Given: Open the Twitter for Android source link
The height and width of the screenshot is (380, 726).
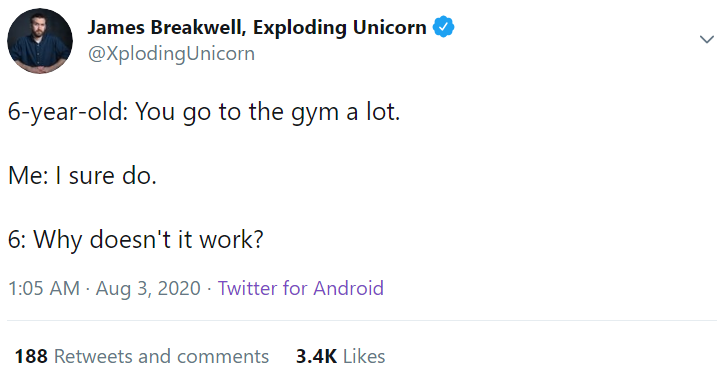Looking at the screenshot, I should tap(300, 288).
